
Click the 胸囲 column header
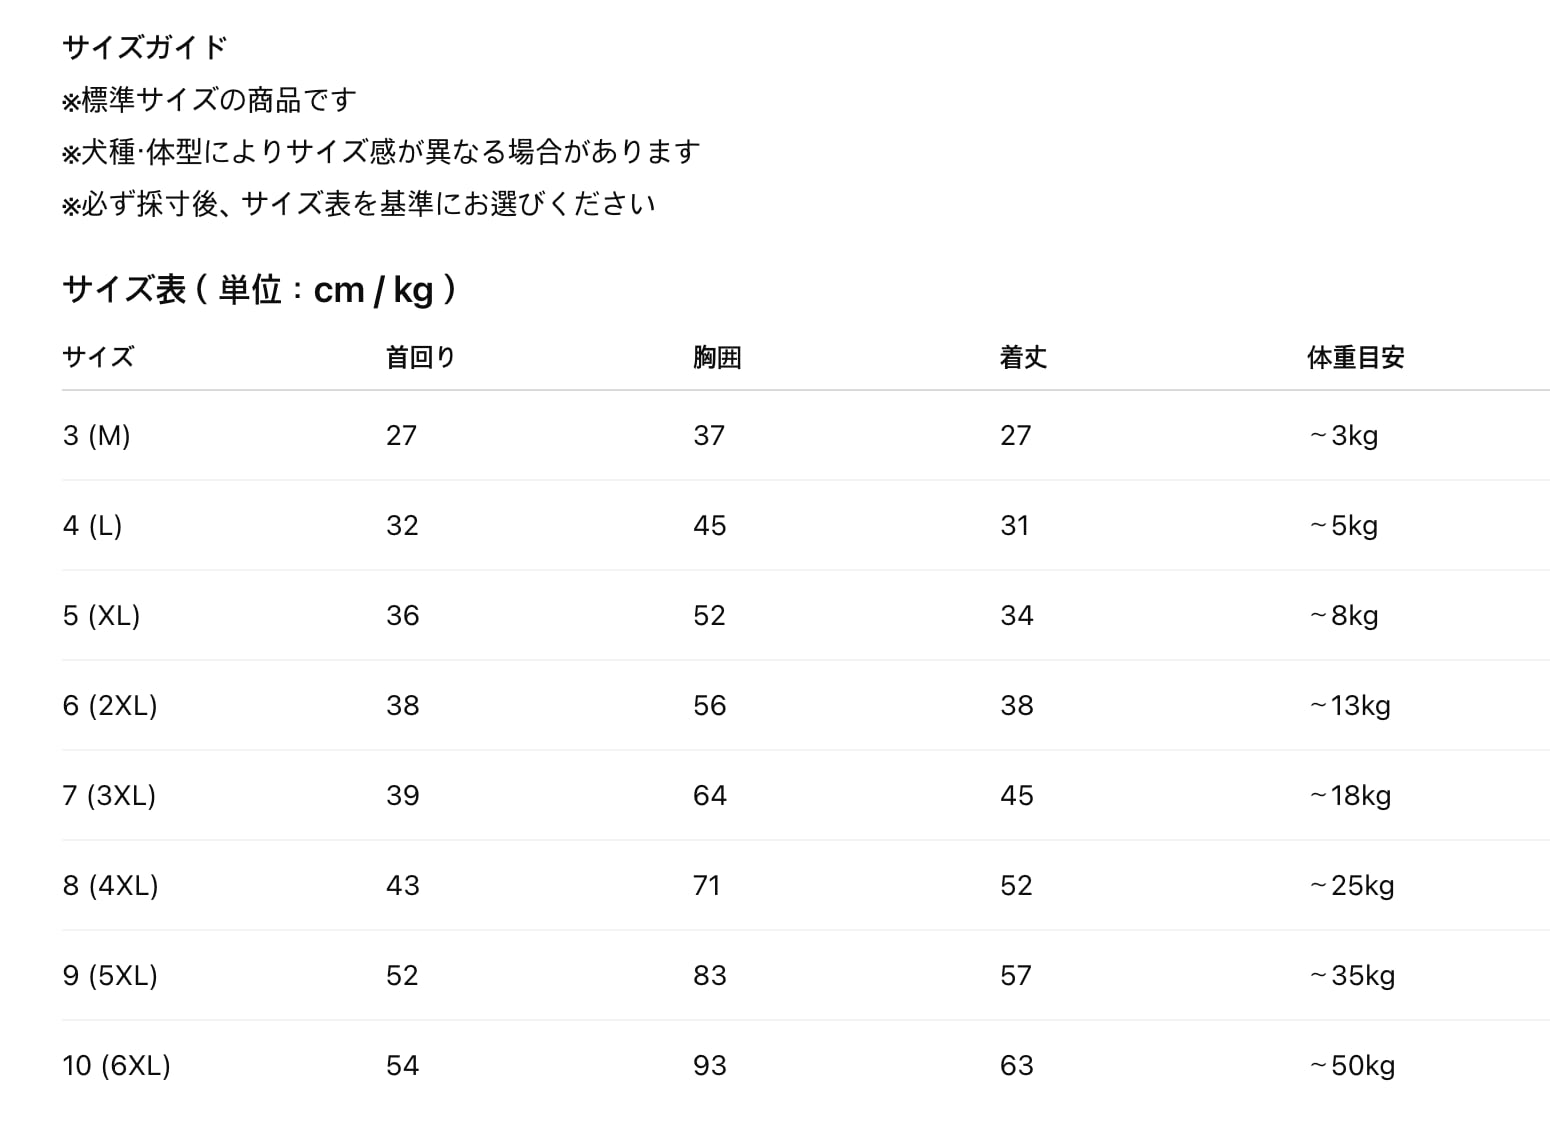[717, 357]
